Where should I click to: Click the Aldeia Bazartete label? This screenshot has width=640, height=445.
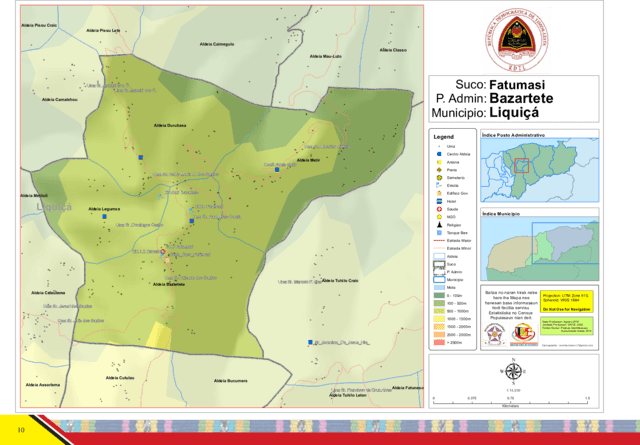tap(170, 284)
